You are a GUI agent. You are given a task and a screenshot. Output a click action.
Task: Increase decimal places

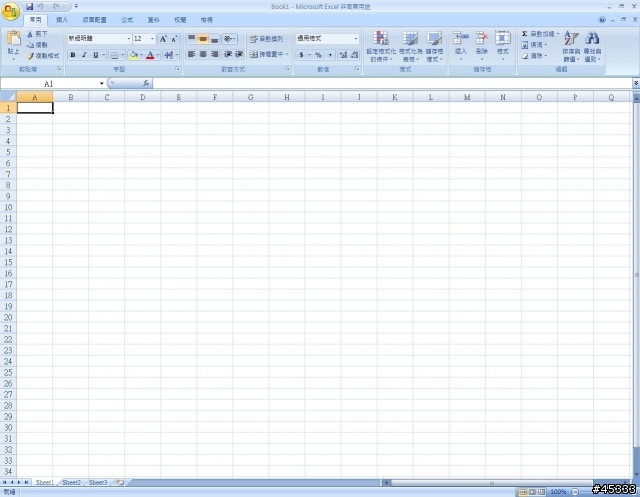343,55
